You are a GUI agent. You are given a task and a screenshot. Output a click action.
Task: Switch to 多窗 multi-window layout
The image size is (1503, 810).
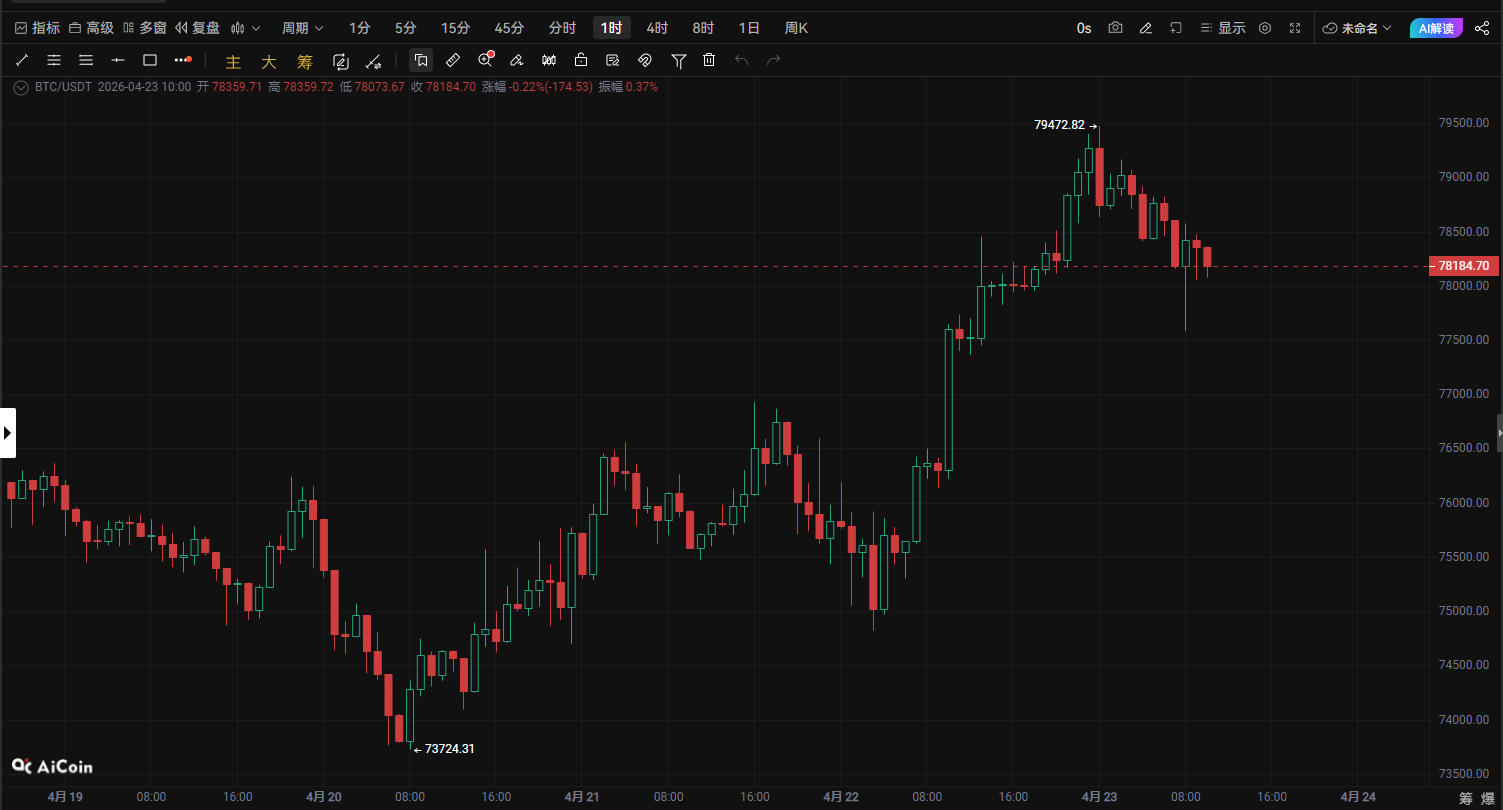coord(144,28)
